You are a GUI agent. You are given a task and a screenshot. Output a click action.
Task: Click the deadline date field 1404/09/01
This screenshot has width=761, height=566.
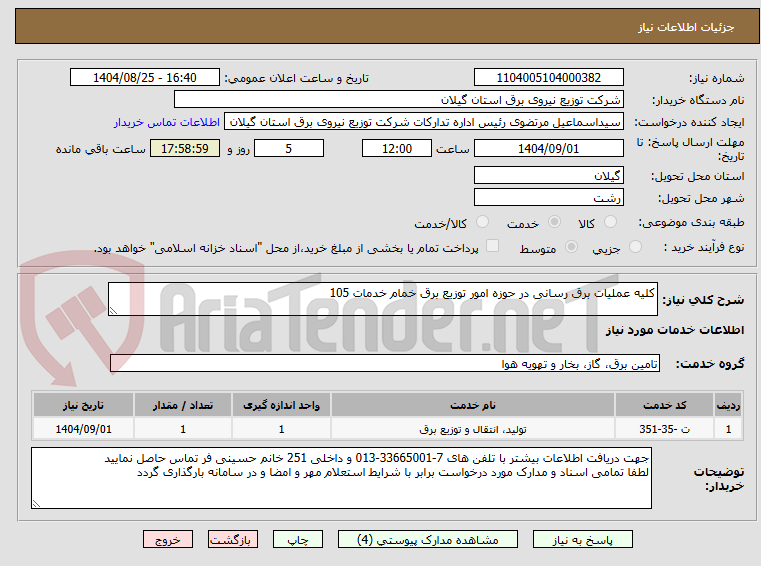[548, 148]
